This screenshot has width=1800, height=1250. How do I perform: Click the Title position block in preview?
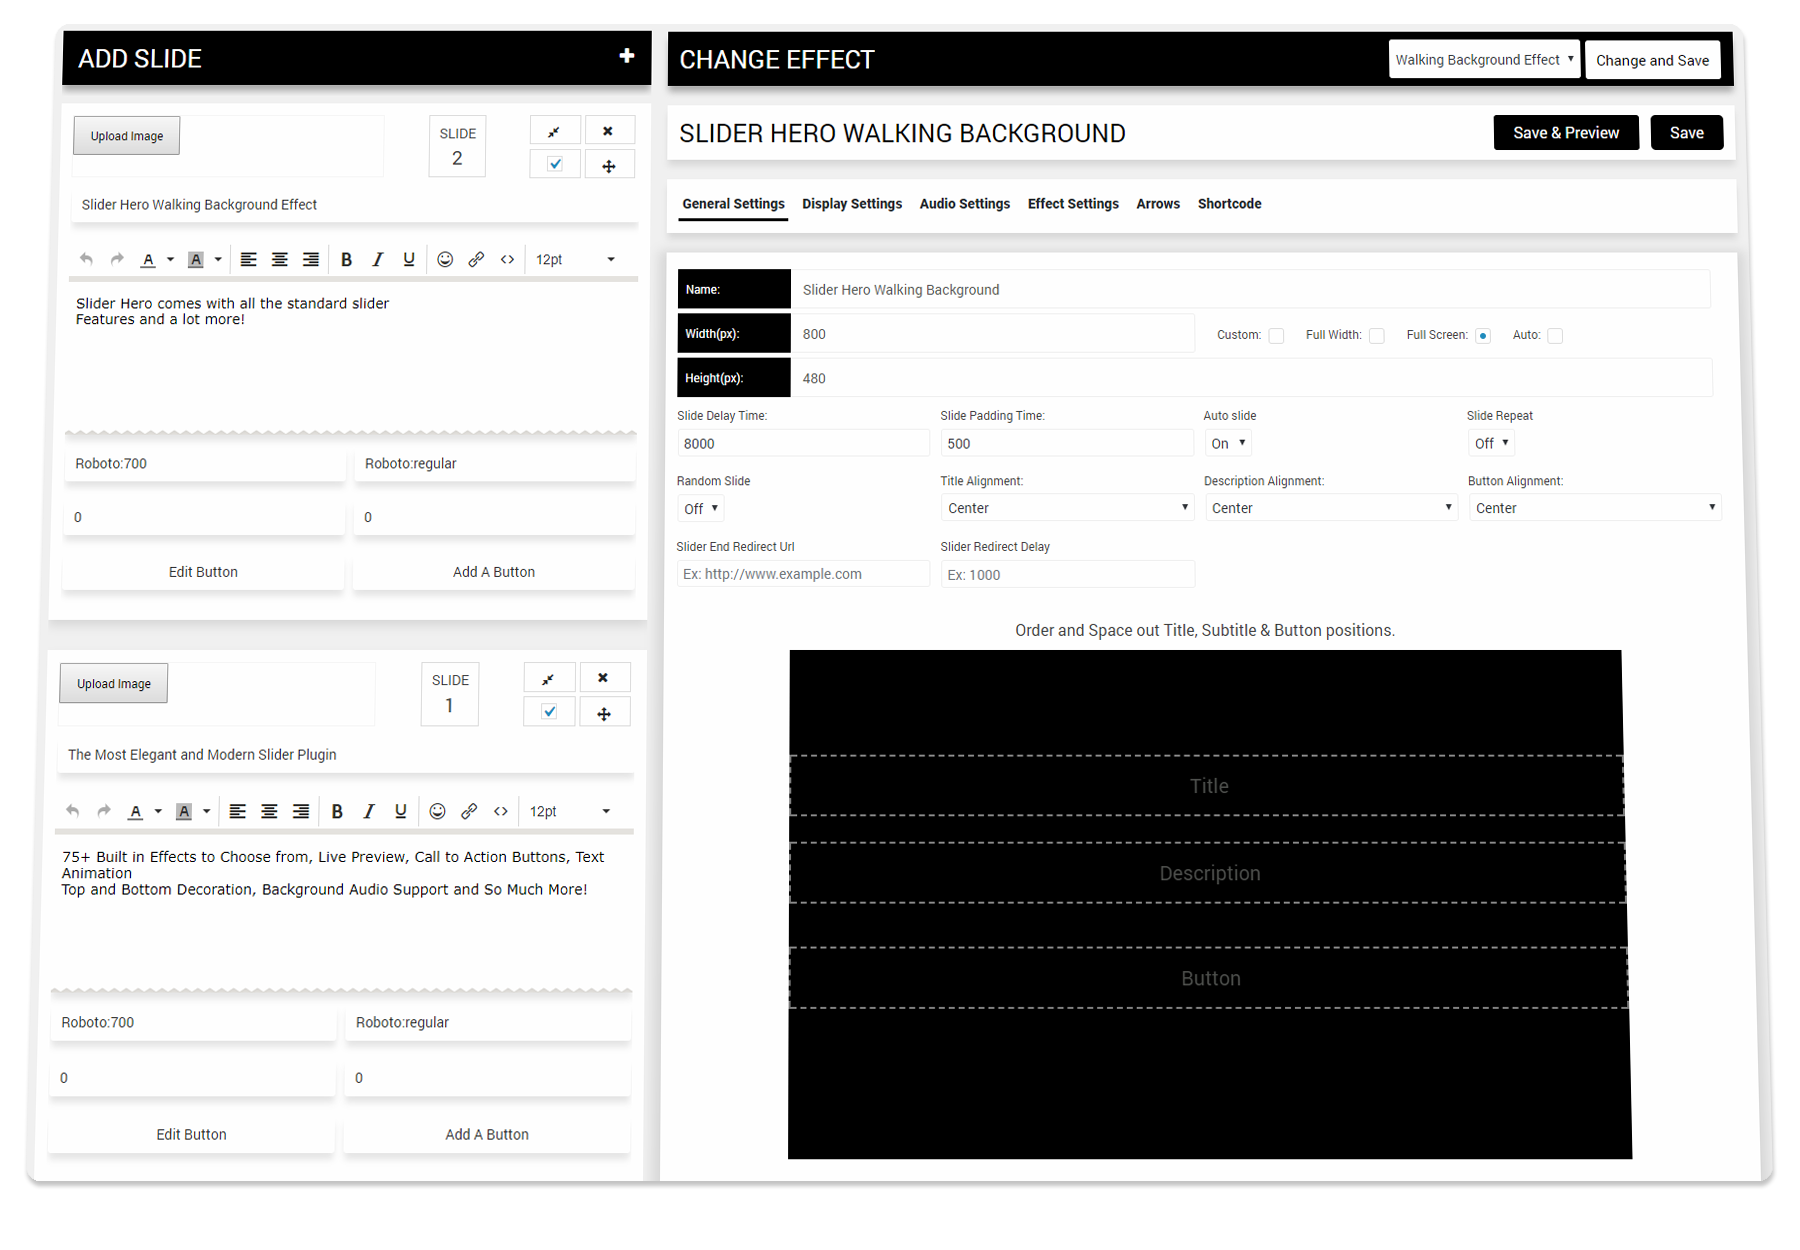click(x=1208, y=786)
